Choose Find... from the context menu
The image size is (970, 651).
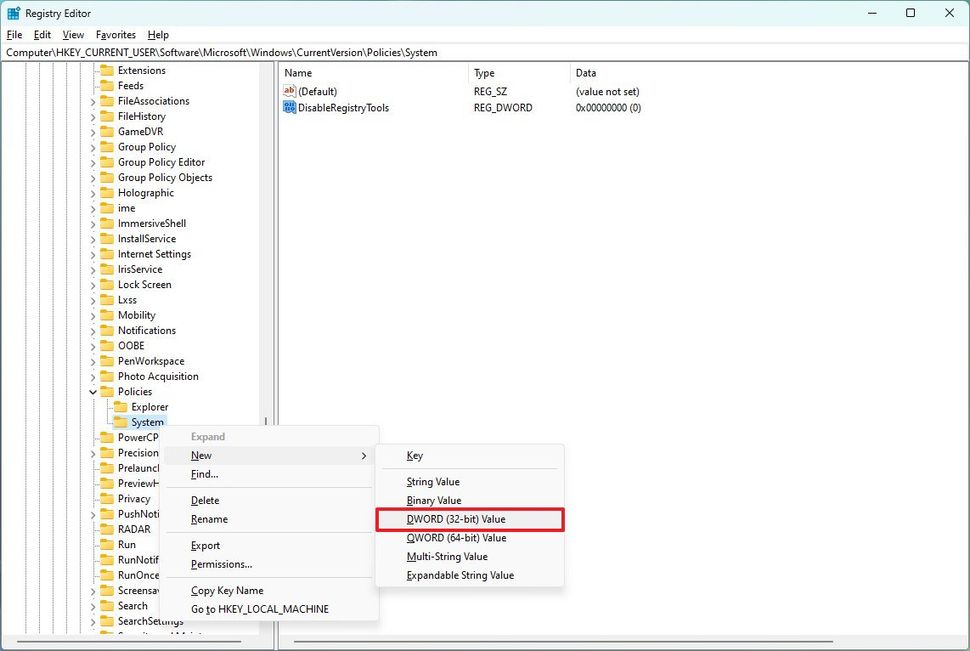(204, 474)
